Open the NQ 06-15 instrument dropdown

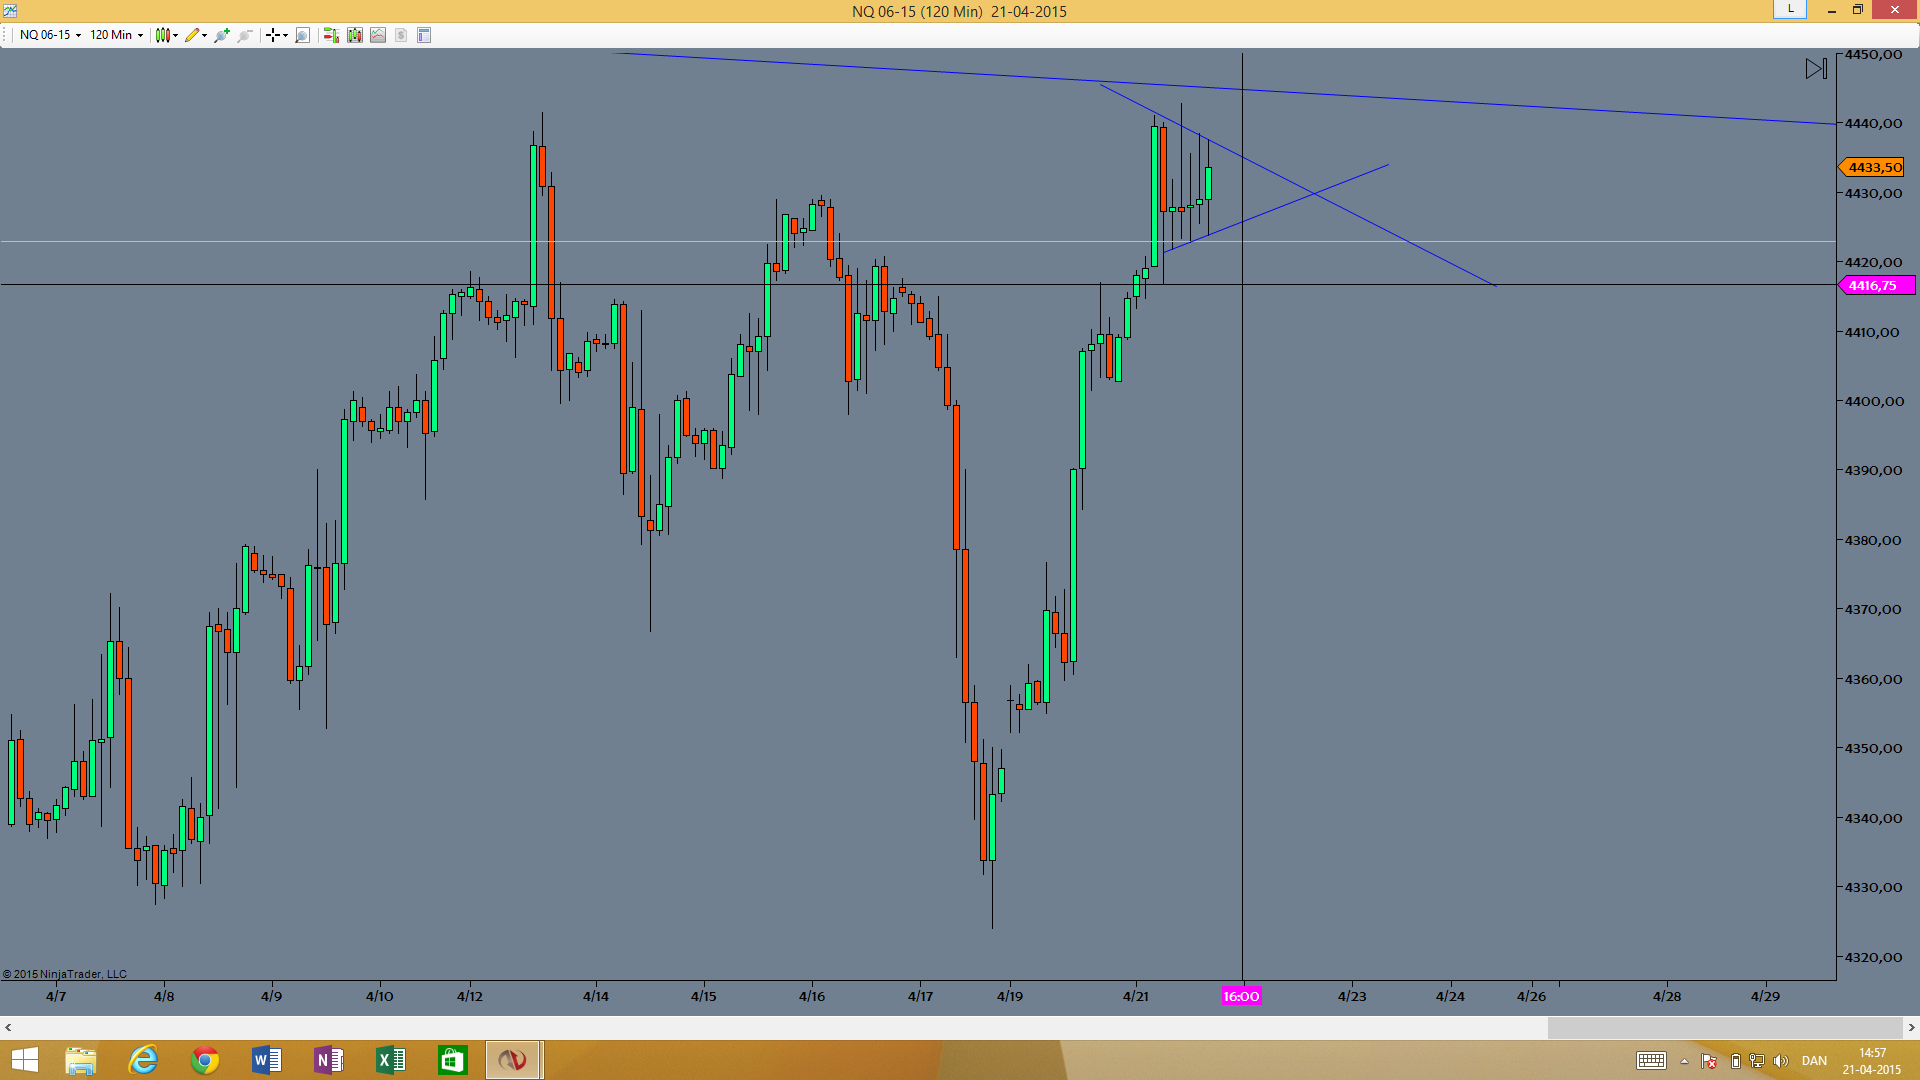[x=50, y=35]
